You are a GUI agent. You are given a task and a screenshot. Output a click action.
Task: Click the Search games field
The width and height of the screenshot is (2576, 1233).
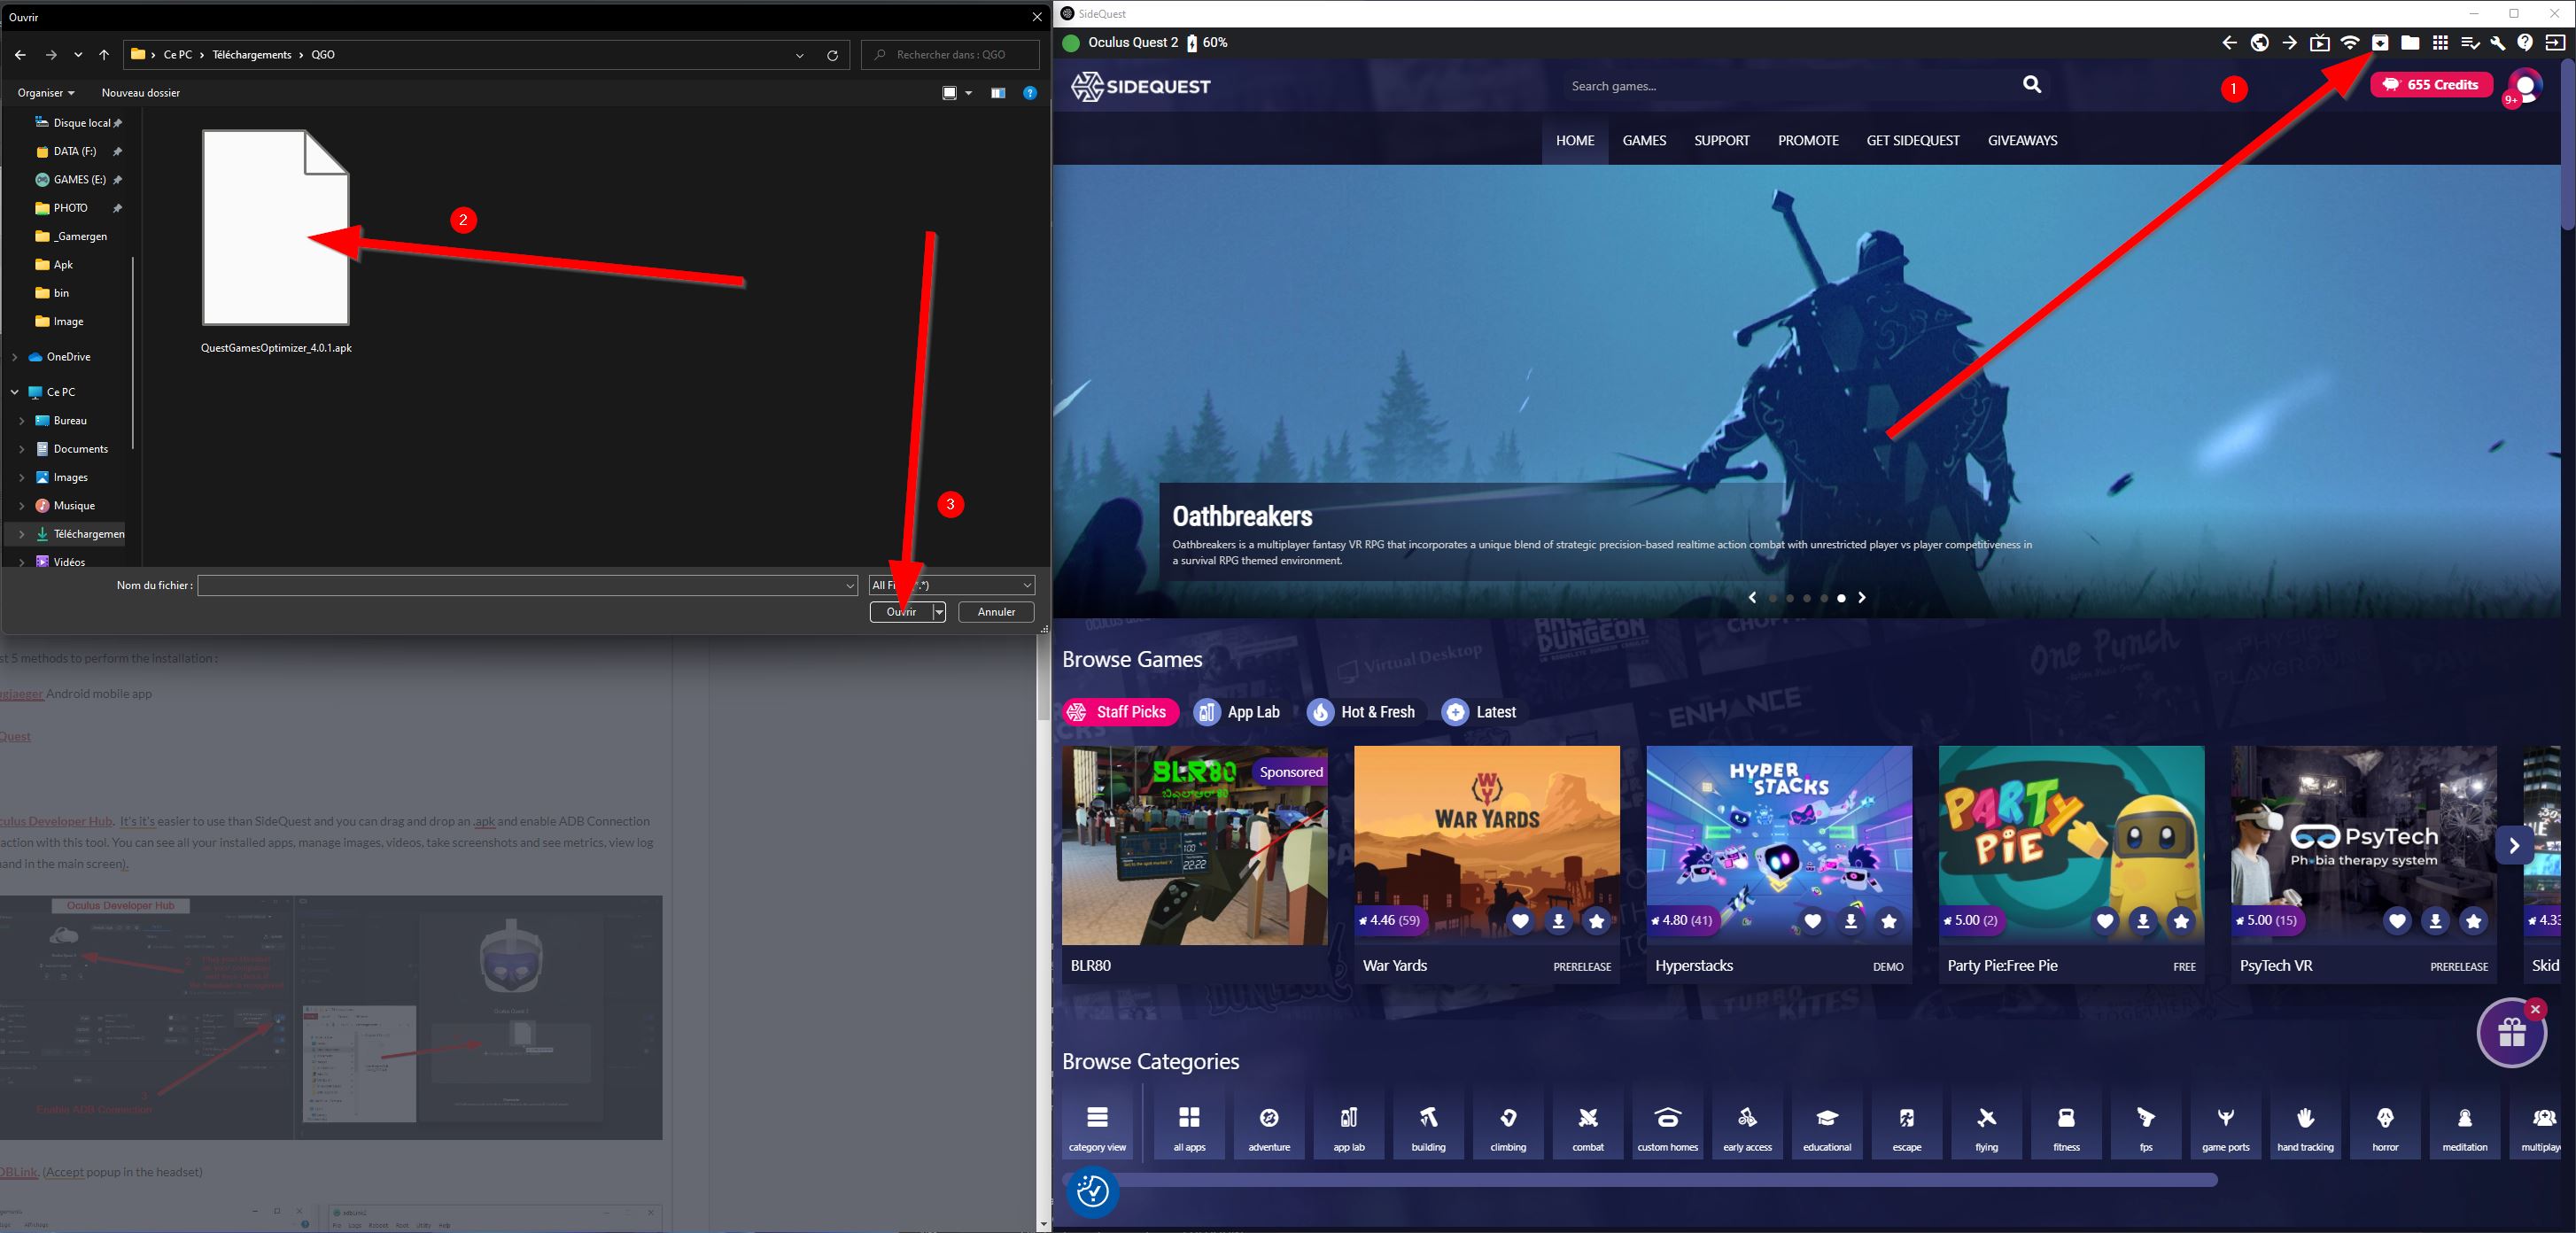[x=1790, y=86]
